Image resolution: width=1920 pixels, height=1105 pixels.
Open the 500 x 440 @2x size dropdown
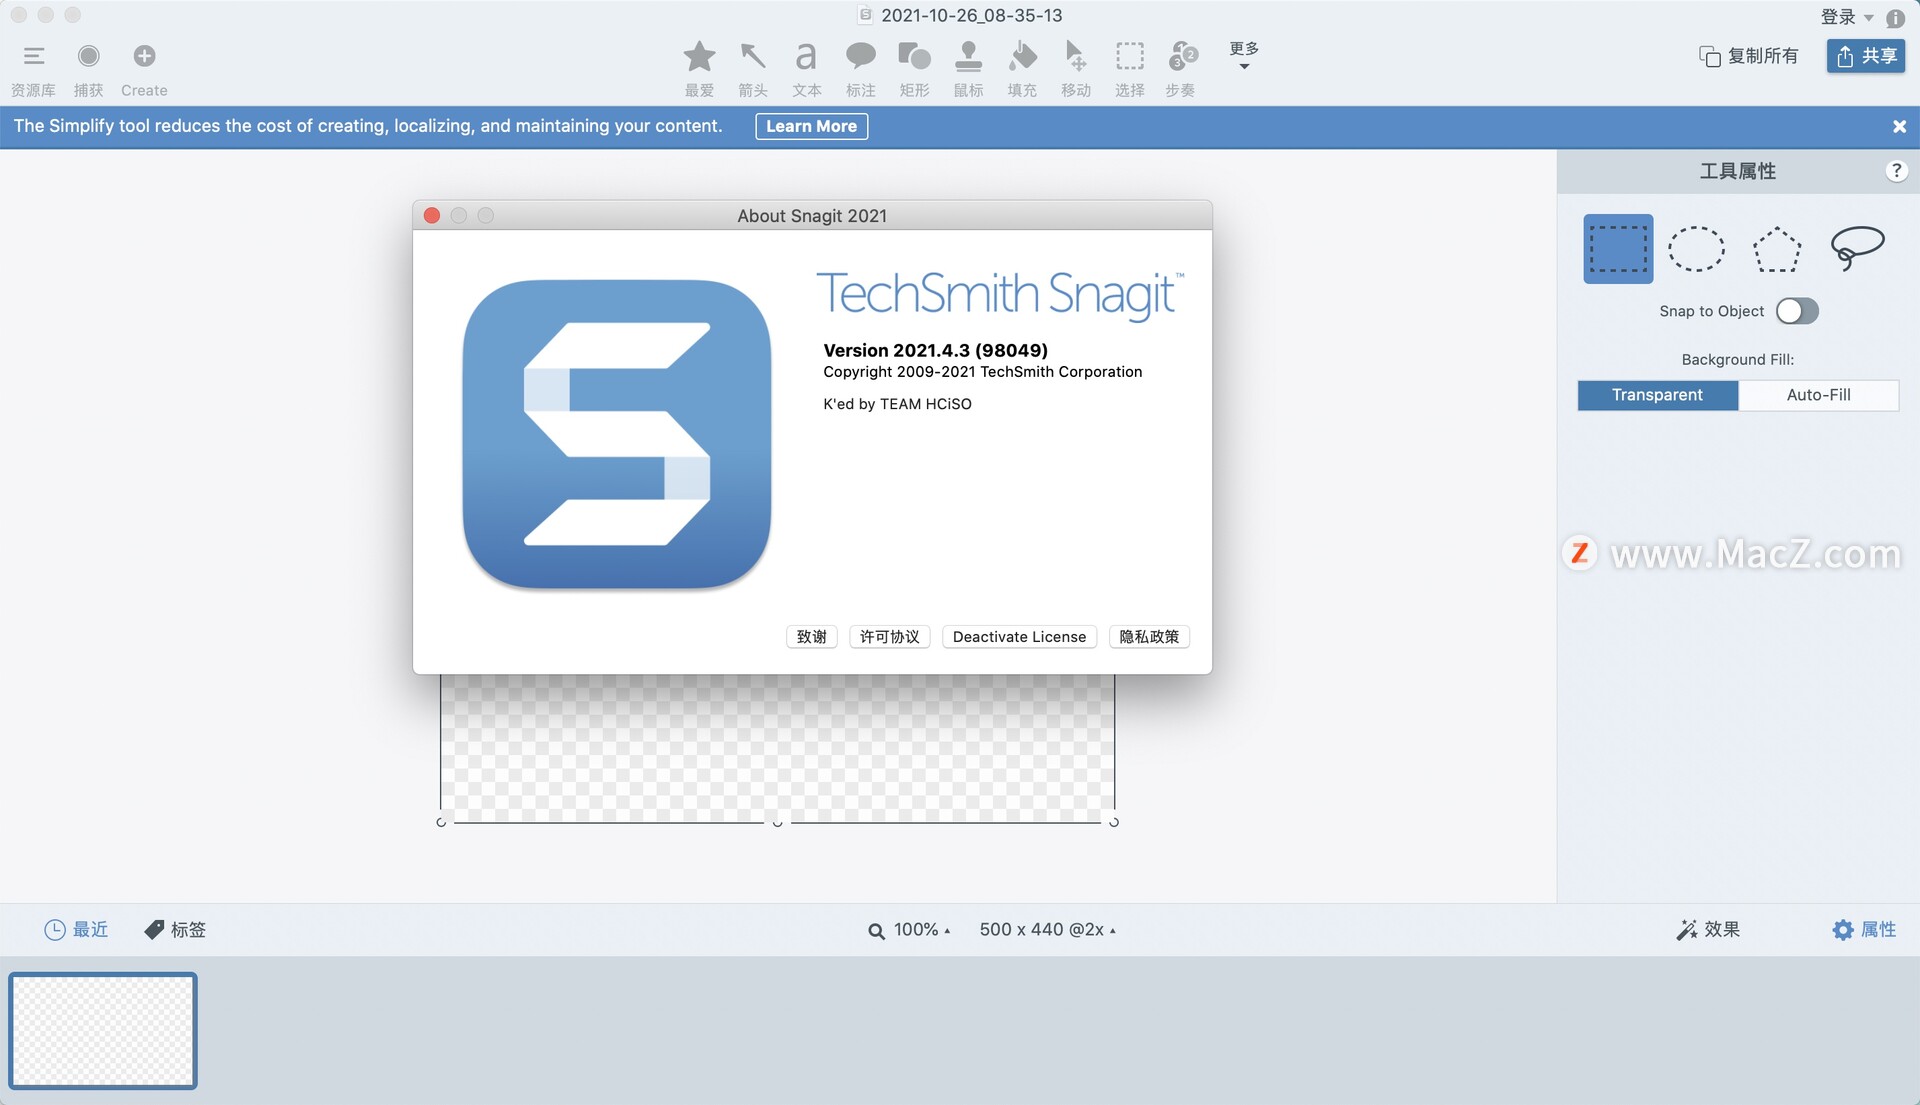[x=1047, y=930]
